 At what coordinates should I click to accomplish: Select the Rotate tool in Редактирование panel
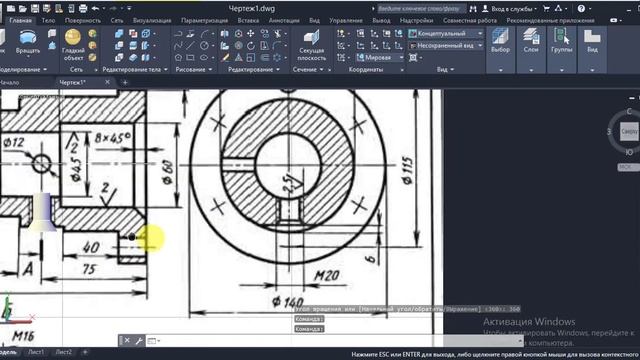[251, 45]
